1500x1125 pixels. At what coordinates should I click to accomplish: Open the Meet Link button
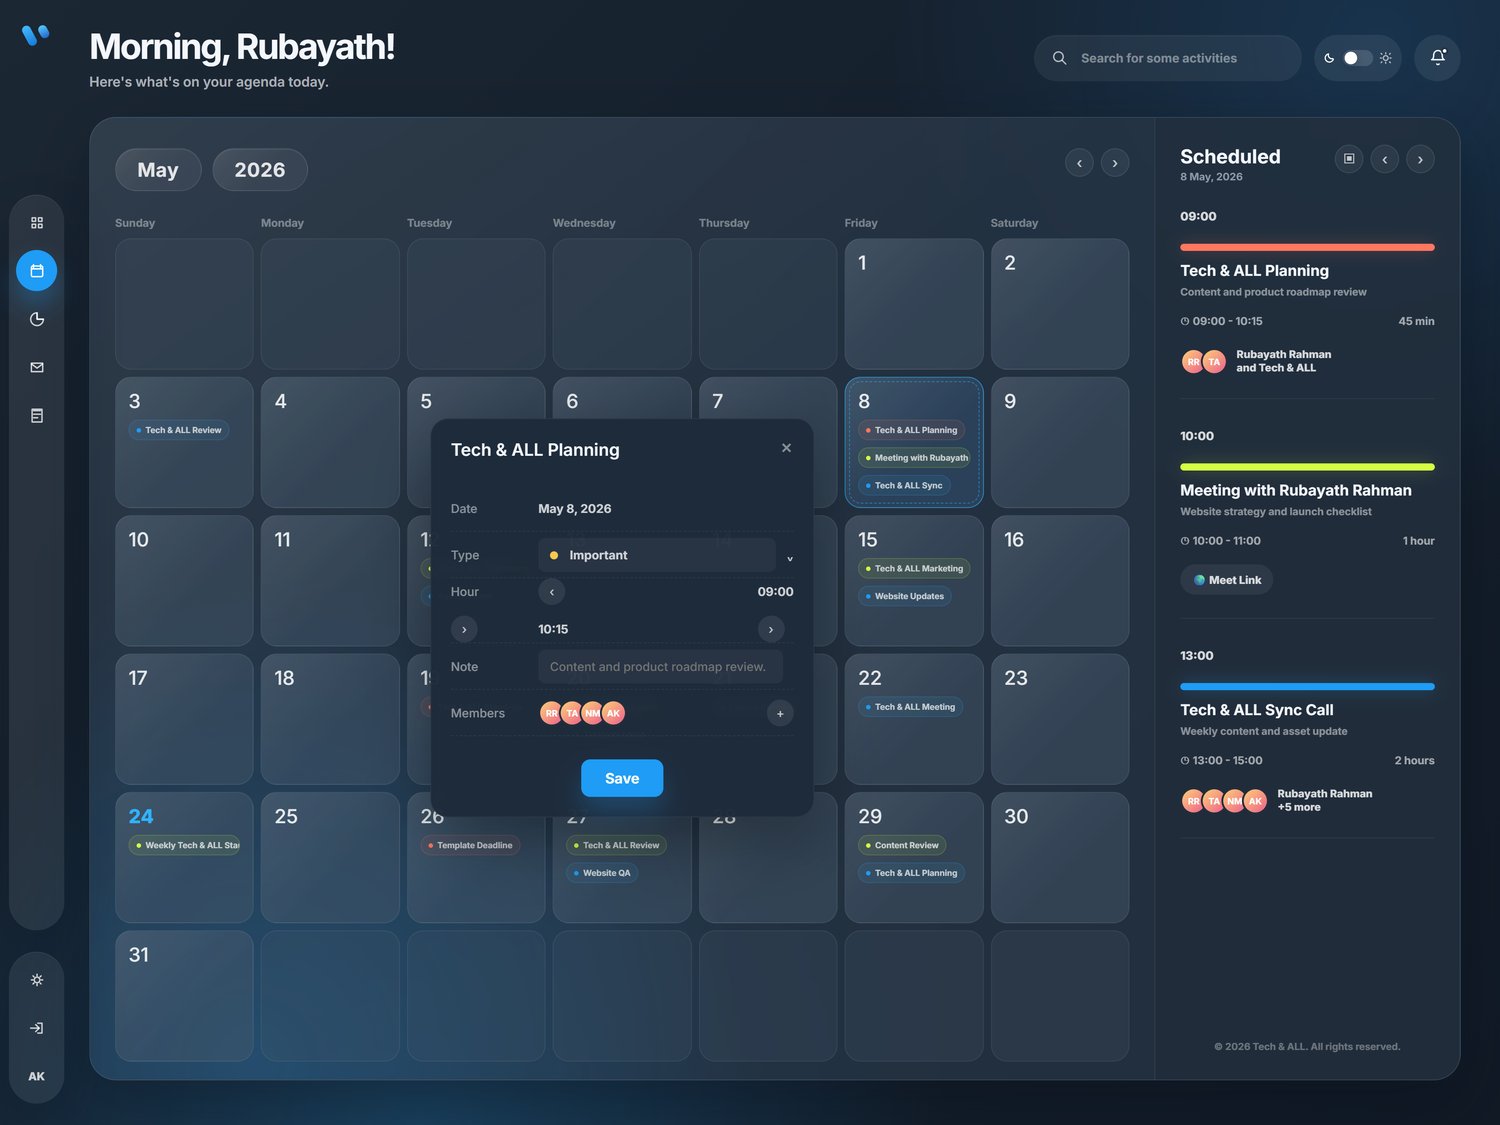point(1227,580)
